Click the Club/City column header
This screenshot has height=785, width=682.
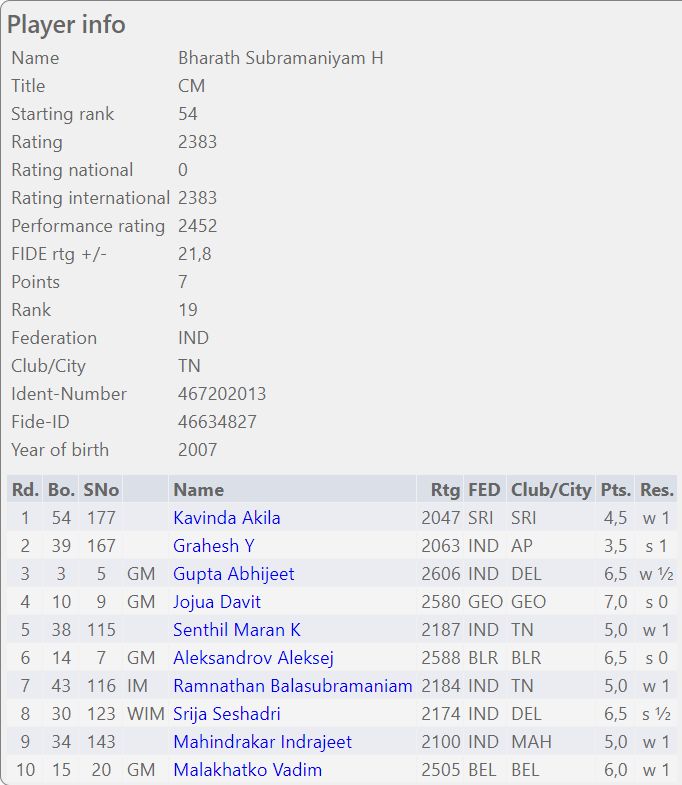click(x=551, y=490)
